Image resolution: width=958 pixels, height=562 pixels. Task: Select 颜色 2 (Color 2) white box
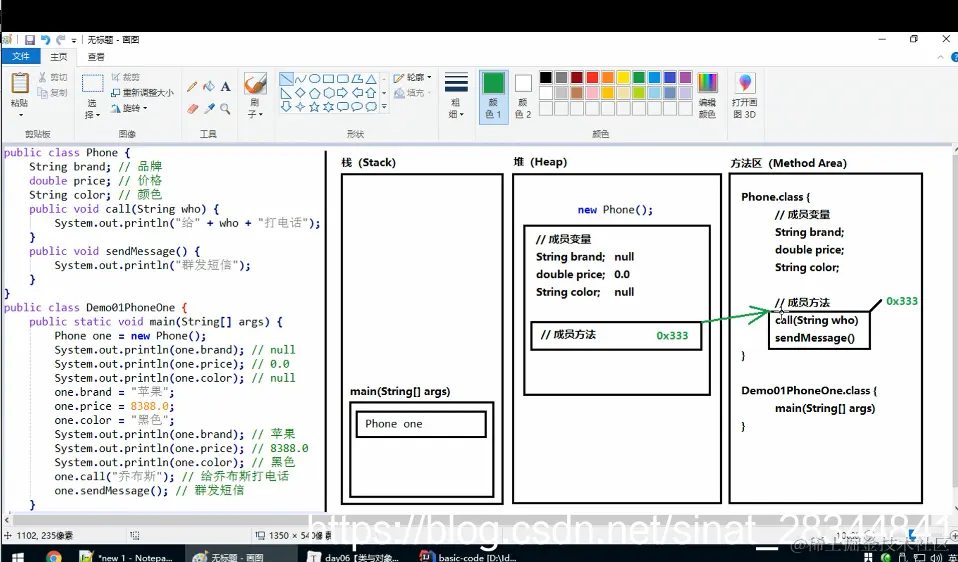click(524, 96)
